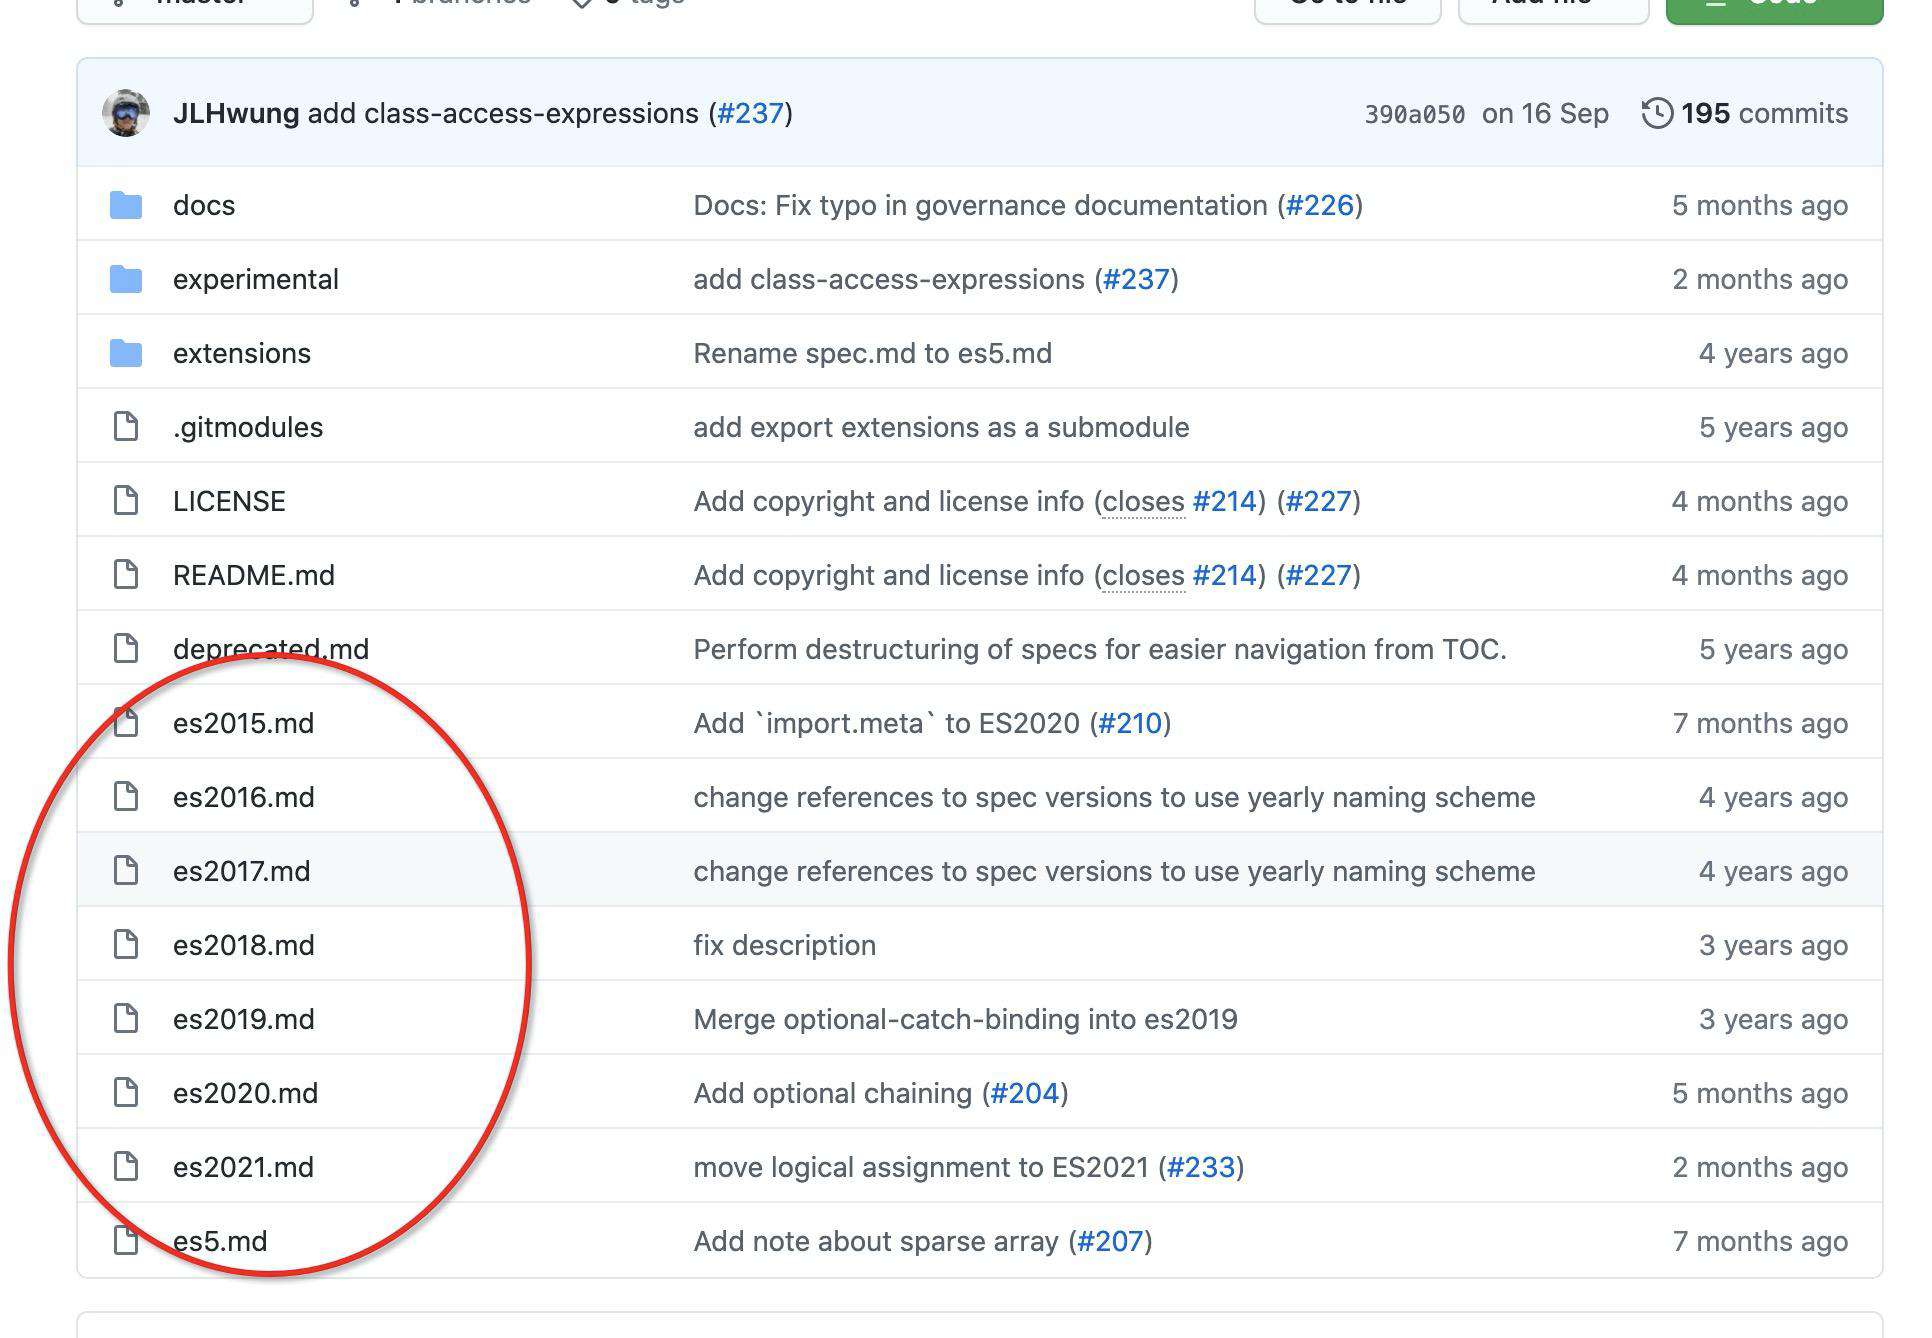The width and height of the screenshot is (1932, 1338).
Task: Open es2017.md commit 'change references to spec versions'
Action: pos(1115,871)
